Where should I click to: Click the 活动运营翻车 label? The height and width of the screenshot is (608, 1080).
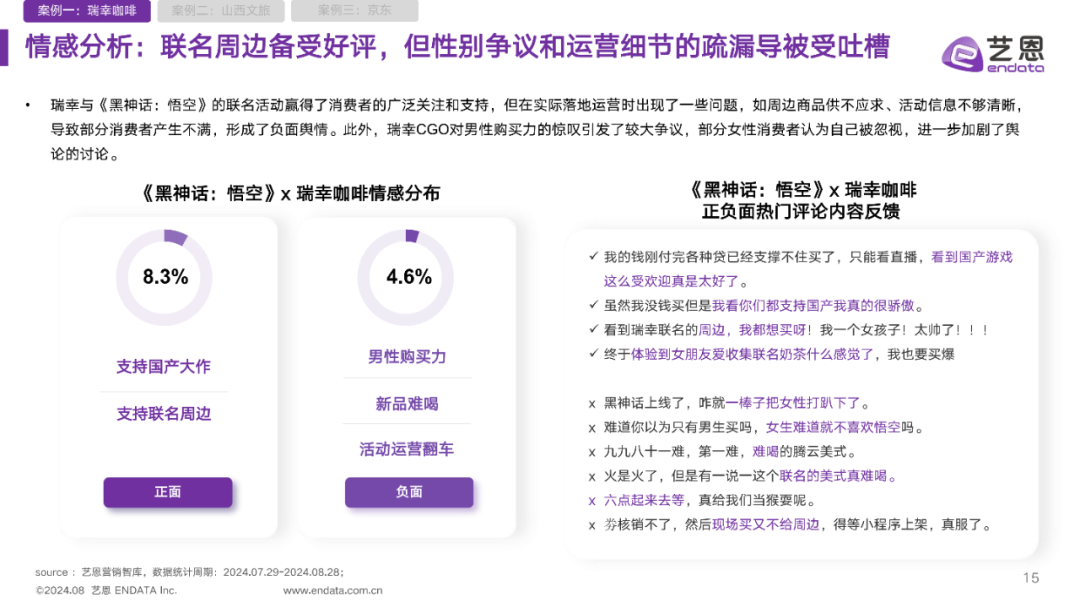(x=407, y=450)
